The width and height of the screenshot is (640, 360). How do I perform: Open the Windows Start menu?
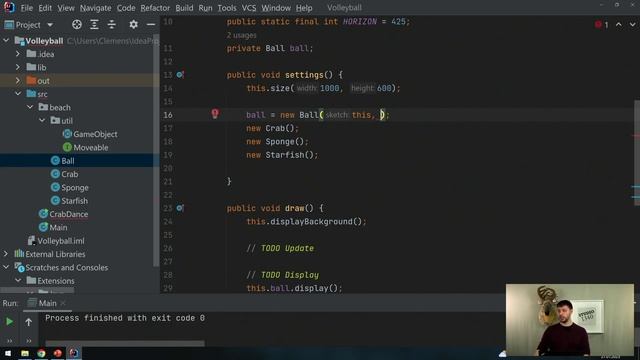click(8, 353)
